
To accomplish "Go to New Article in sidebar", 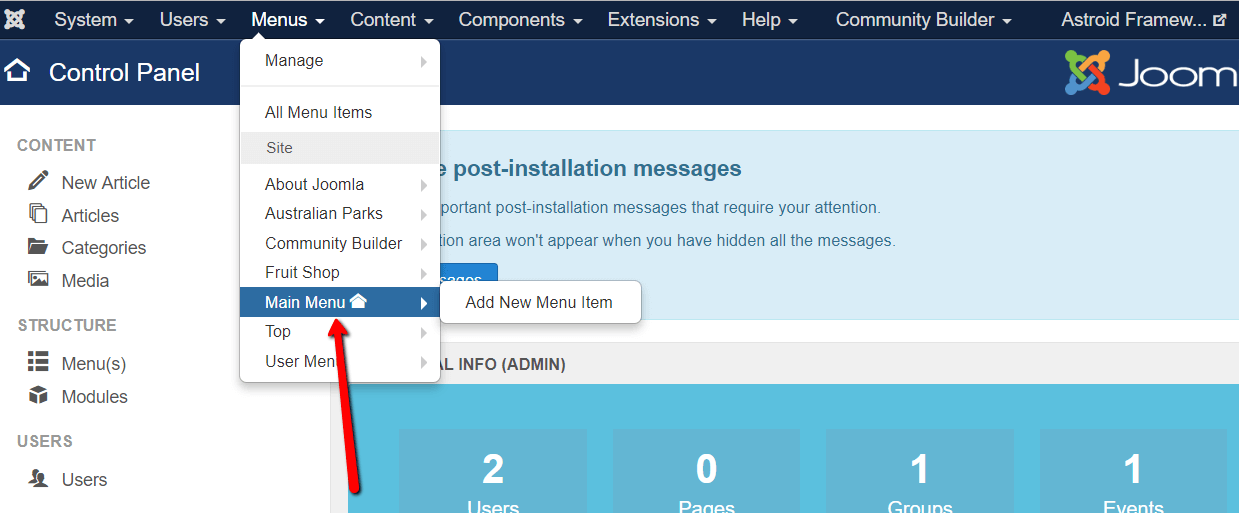I will point(106,182).
